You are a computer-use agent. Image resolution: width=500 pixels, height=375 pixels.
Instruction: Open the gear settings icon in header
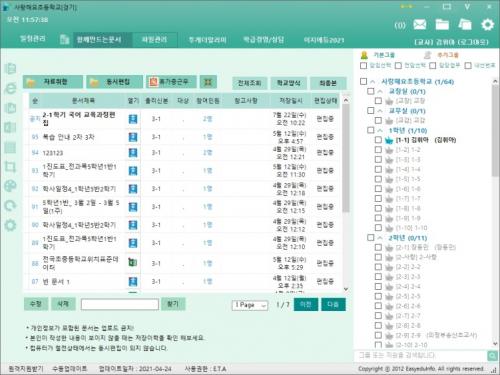click(x=487, y=24)
